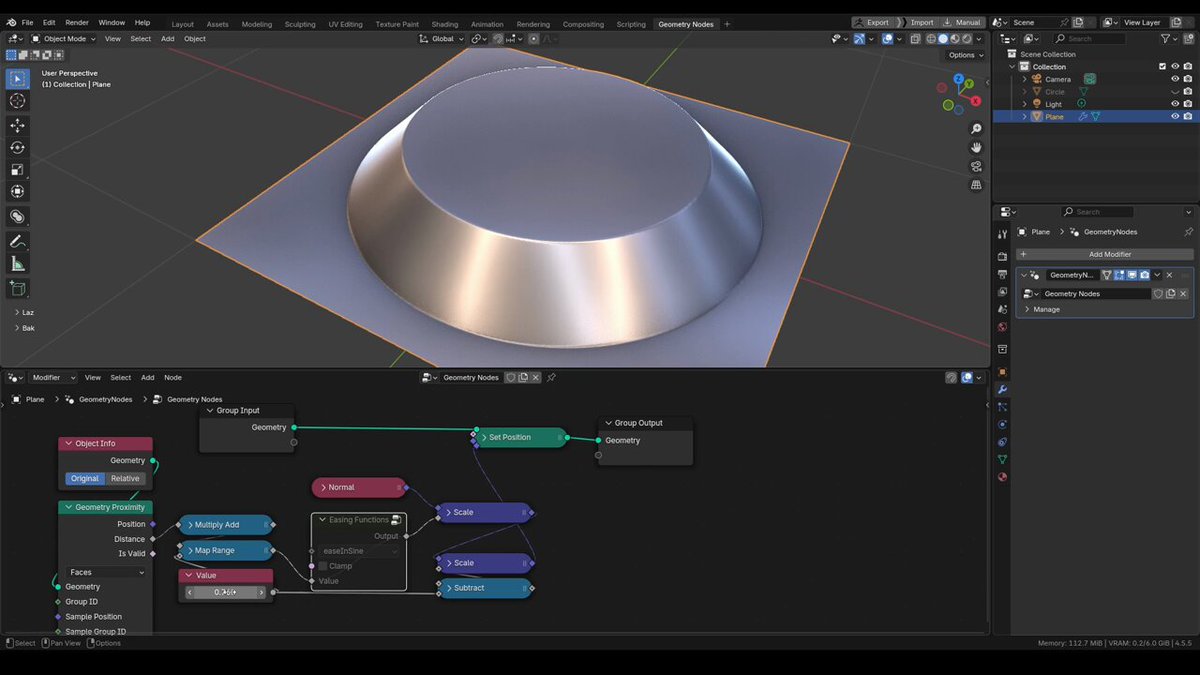Enable the Clamp checkbox in Easing Functions

tap(323, 566)
